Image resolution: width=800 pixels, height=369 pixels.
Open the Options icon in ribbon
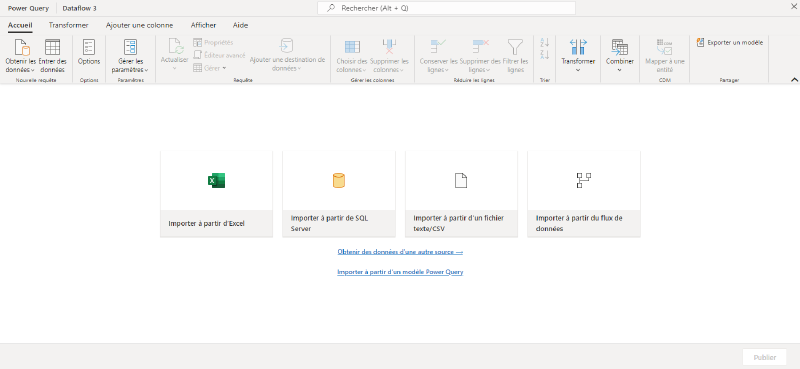pos(89,47)
